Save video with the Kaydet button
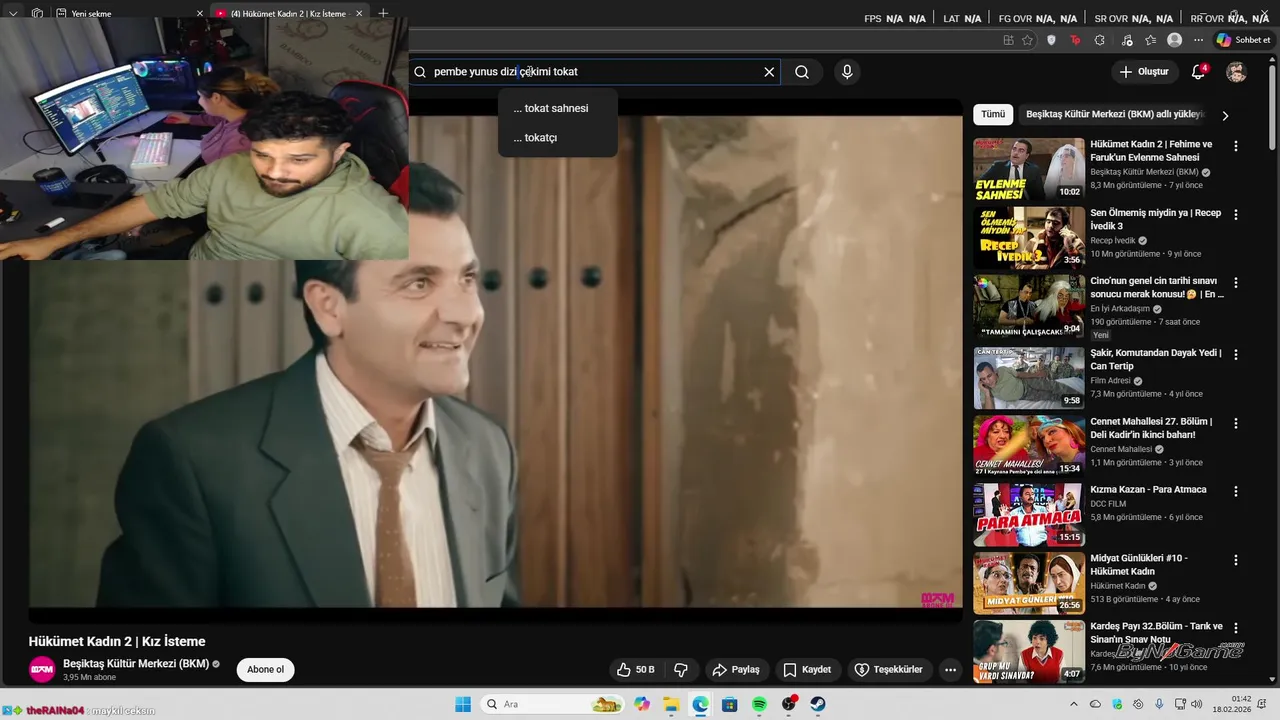 tap(808, 670)
